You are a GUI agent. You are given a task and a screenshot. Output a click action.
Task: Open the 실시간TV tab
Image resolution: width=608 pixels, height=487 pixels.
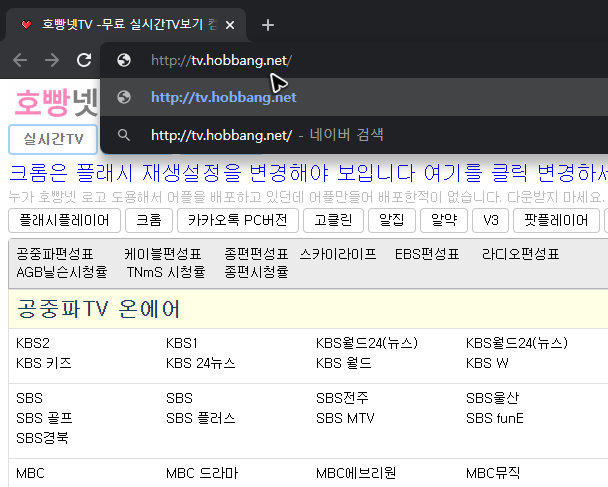click(x=53, y=139)
